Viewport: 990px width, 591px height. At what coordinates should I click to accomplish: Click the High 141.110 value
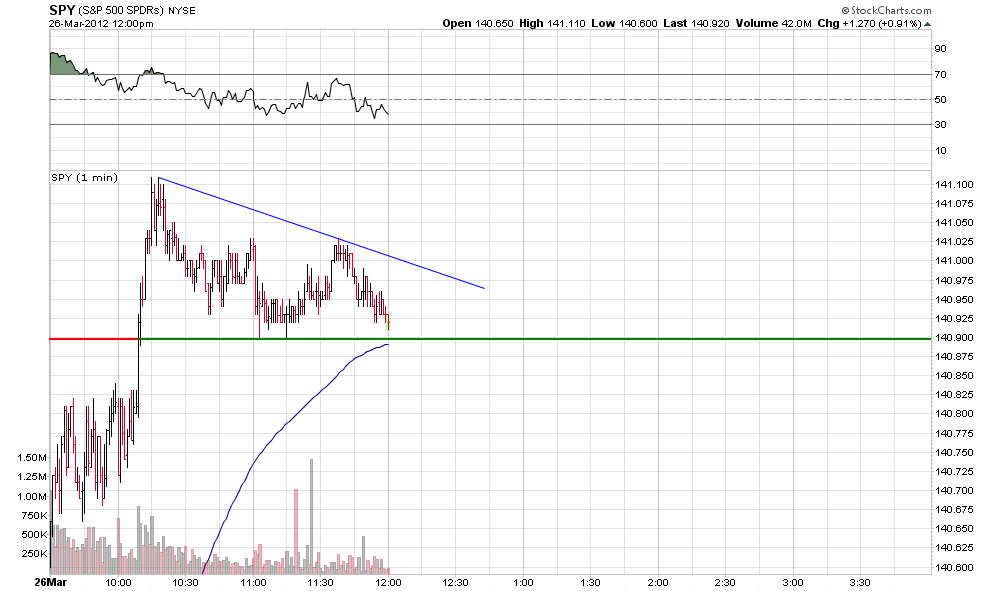pyautogui.click(x=552, y=23)
